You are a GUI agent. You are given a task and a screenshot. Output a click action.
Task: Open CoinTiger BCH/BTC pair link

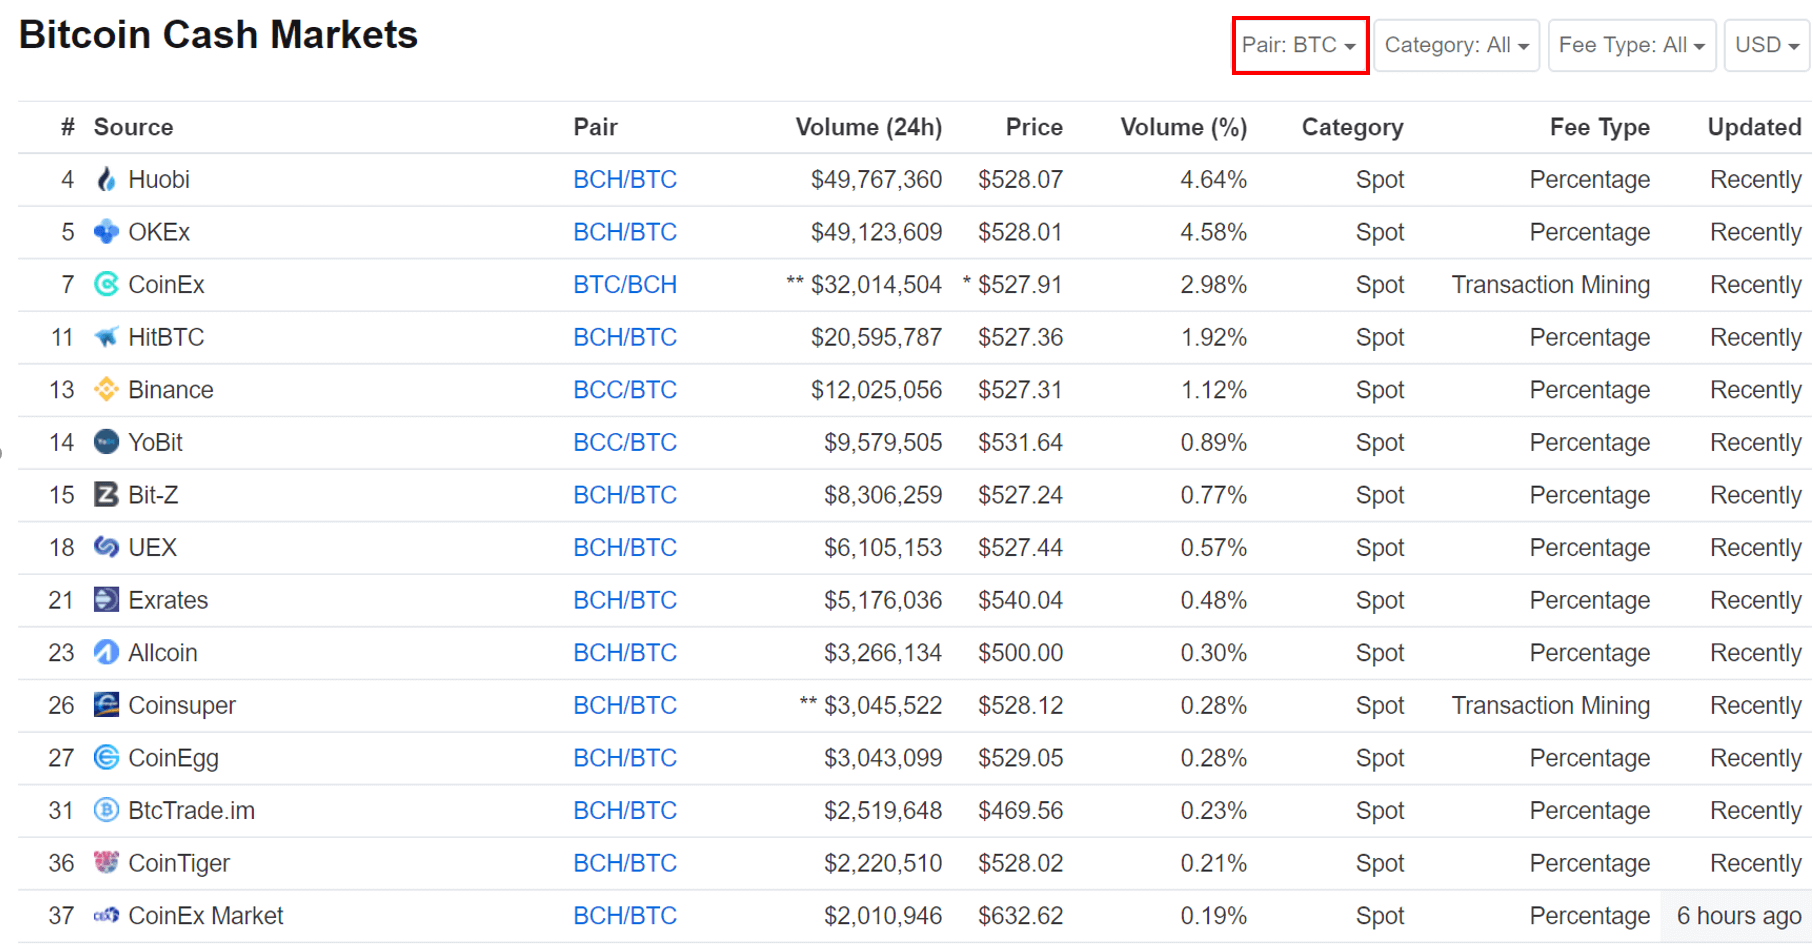click(x=625, y=862)
